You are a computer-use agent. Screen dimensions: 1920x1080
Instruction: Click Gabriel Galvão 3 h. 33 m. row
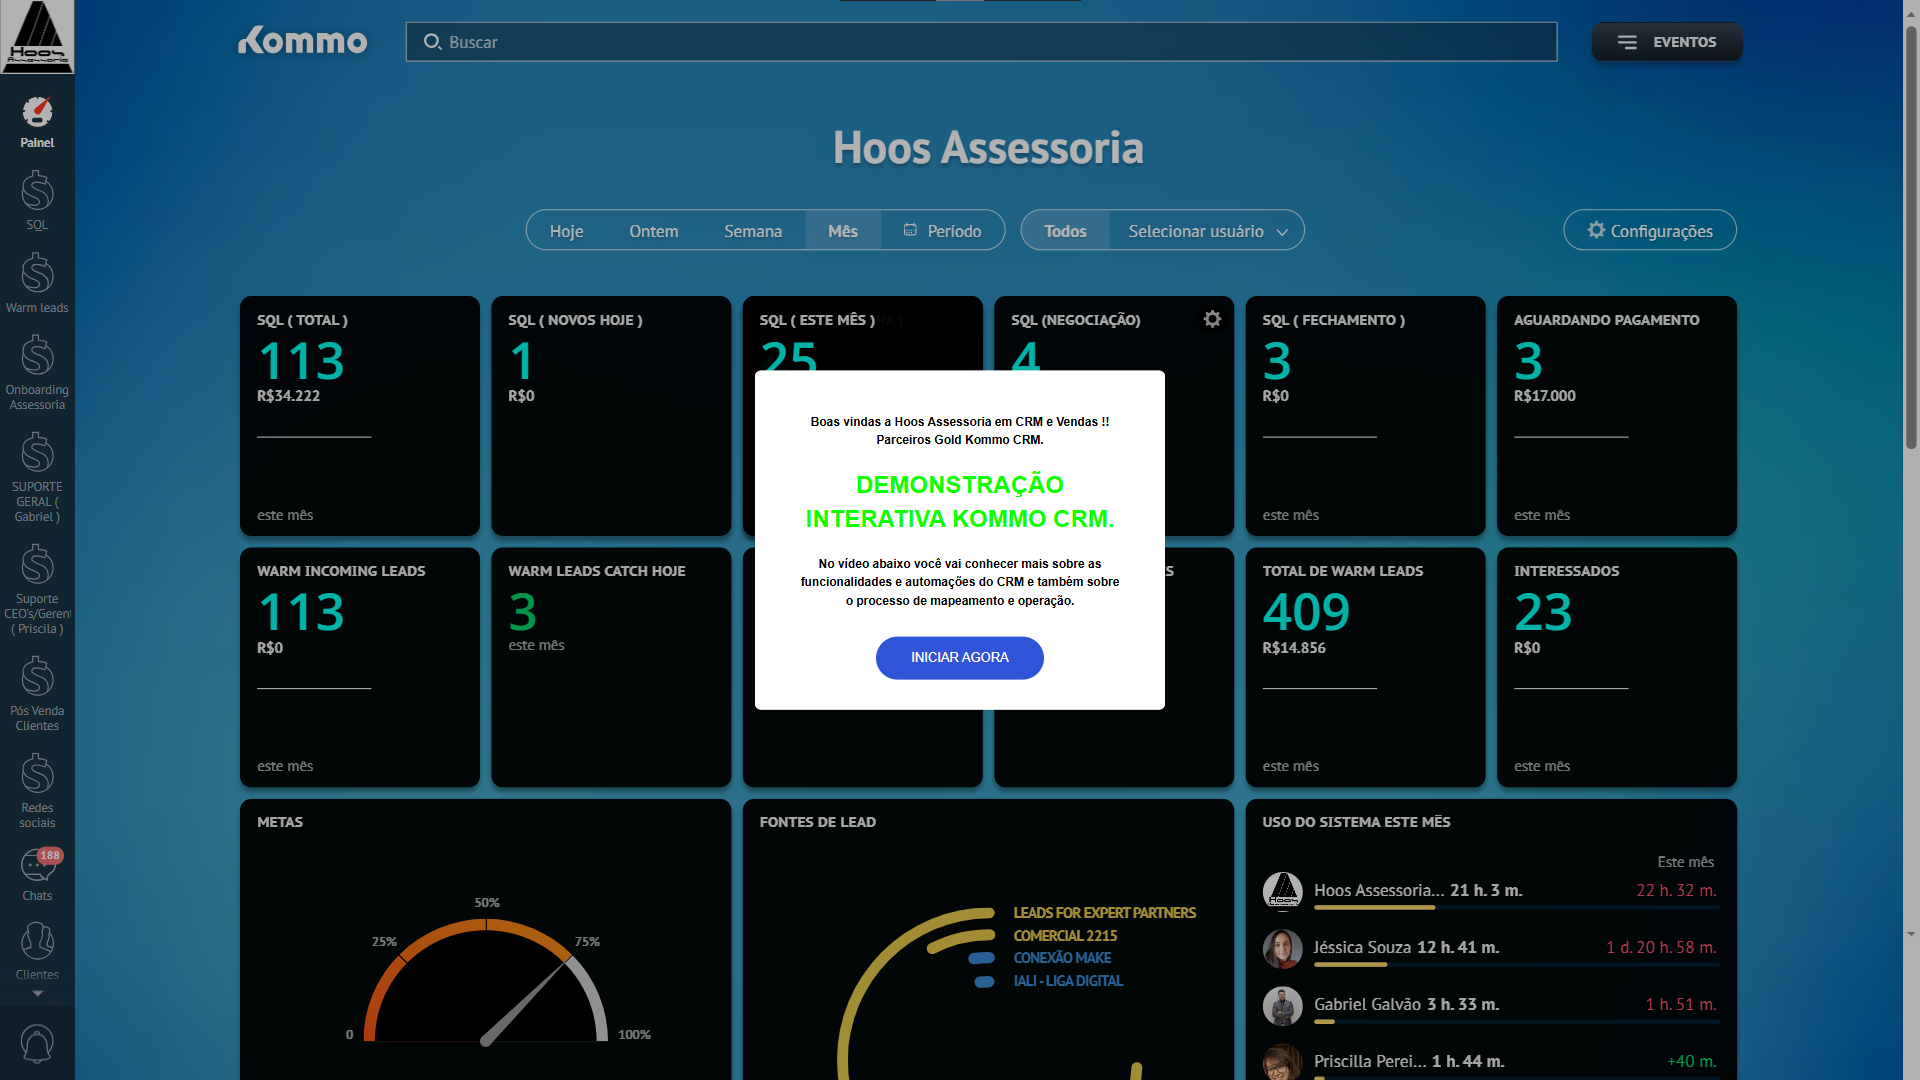[x=1490, y=1005]
